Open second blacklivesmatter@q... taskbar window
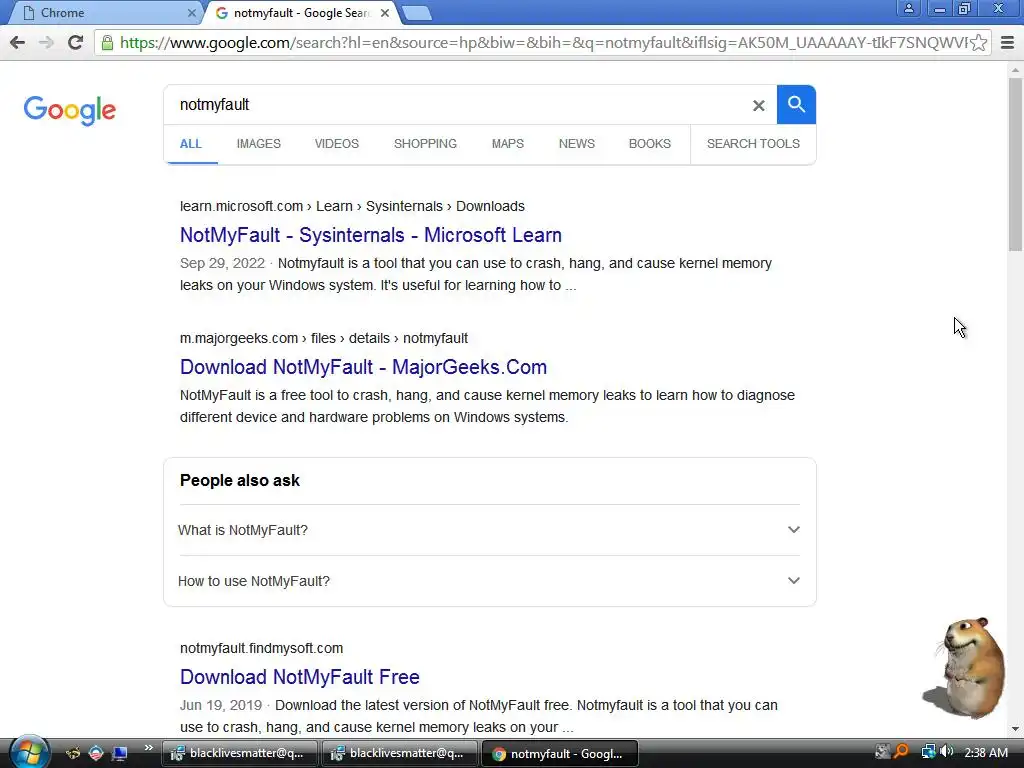Image resolution: width=1024 pixels, height=768 pixels. pyautogui.click(x=399, y=754)
